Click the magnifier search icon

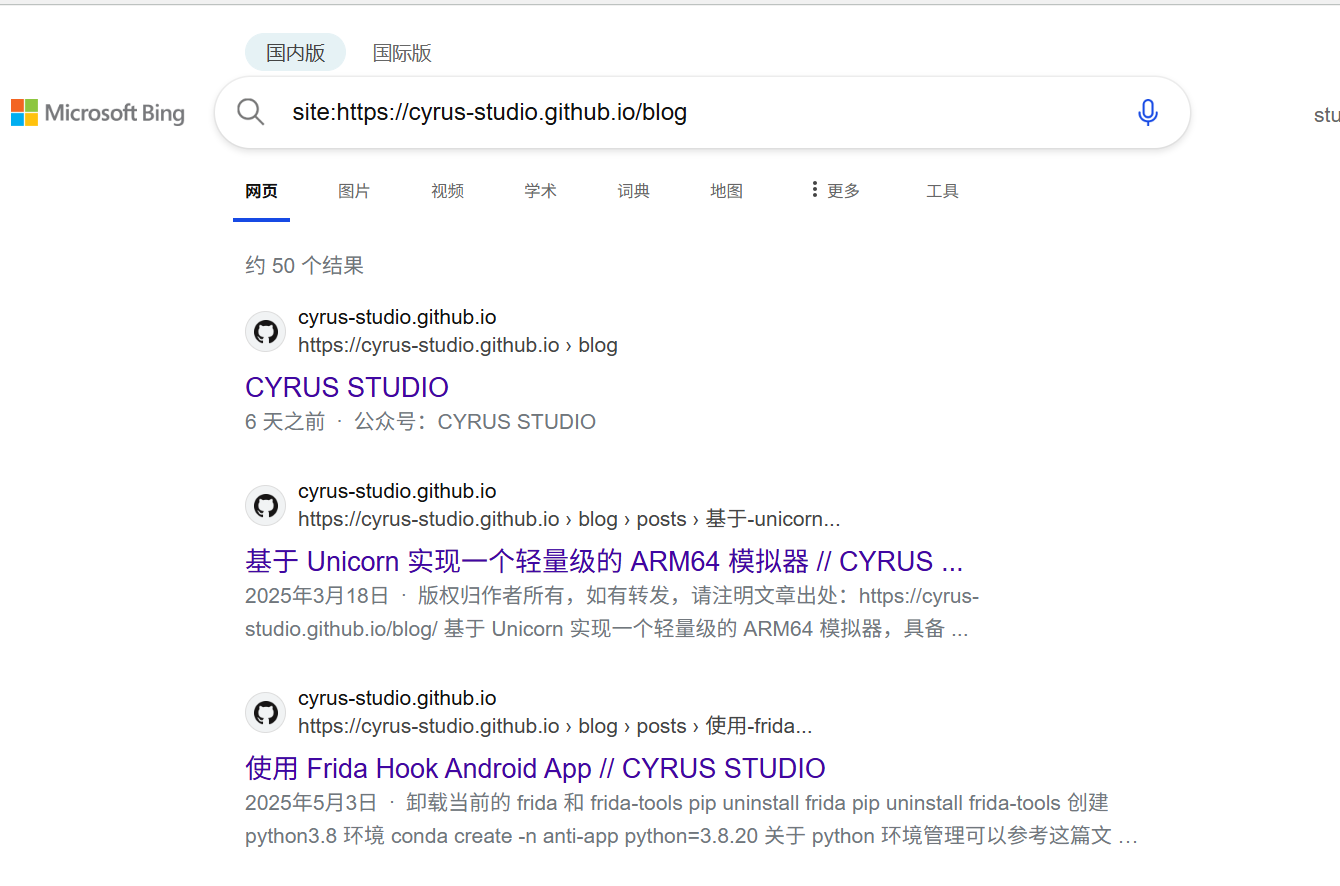pos(251,112)
